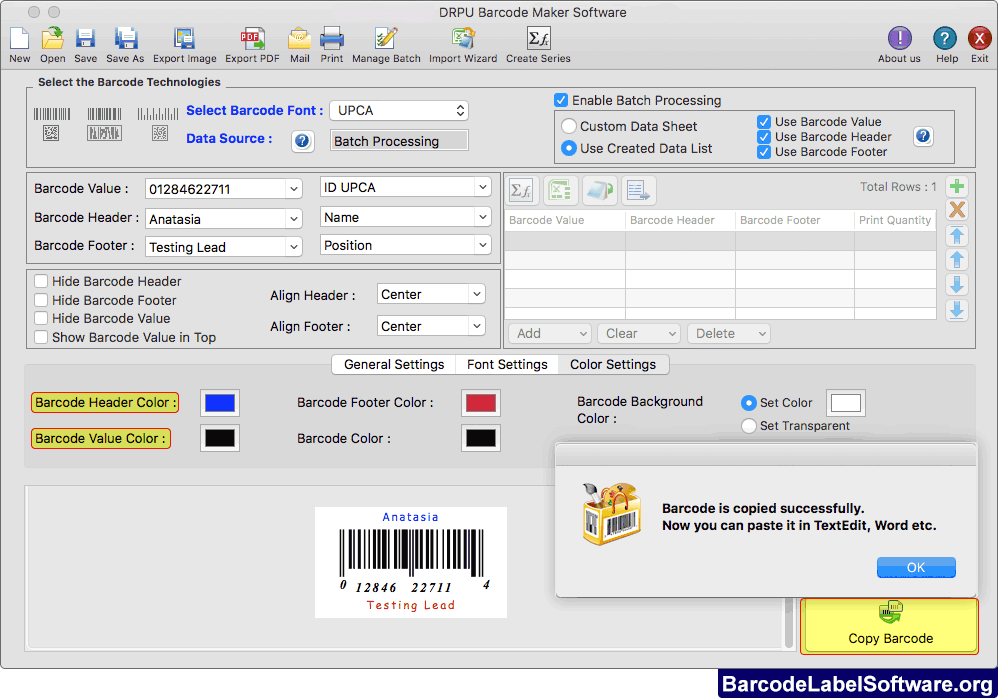Open the Select Barcode Font dropdown

[399, 110]
